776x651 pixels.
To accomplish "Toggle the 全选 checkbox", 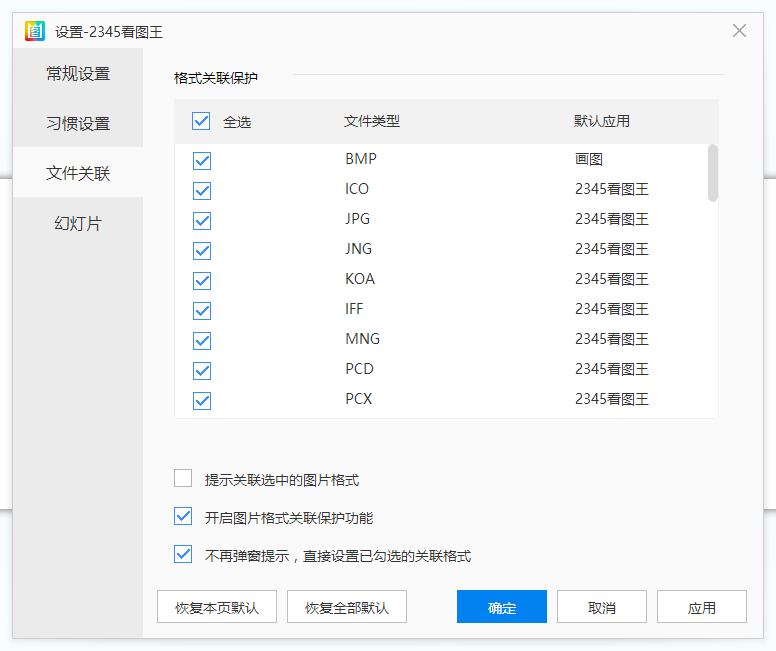I will 201,121.
